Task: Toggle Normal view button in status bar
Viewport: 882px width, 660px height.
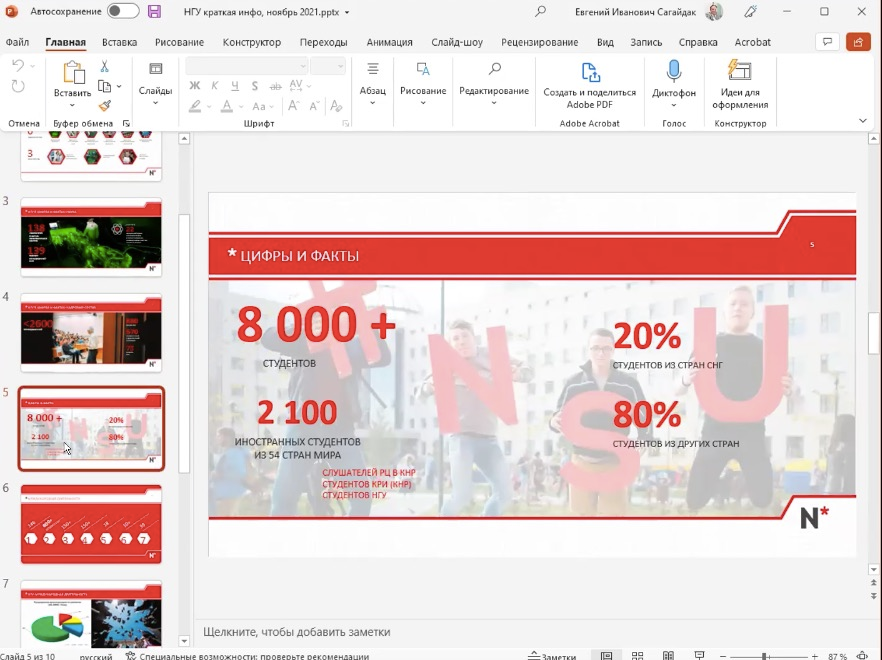Action: (606, 655)
